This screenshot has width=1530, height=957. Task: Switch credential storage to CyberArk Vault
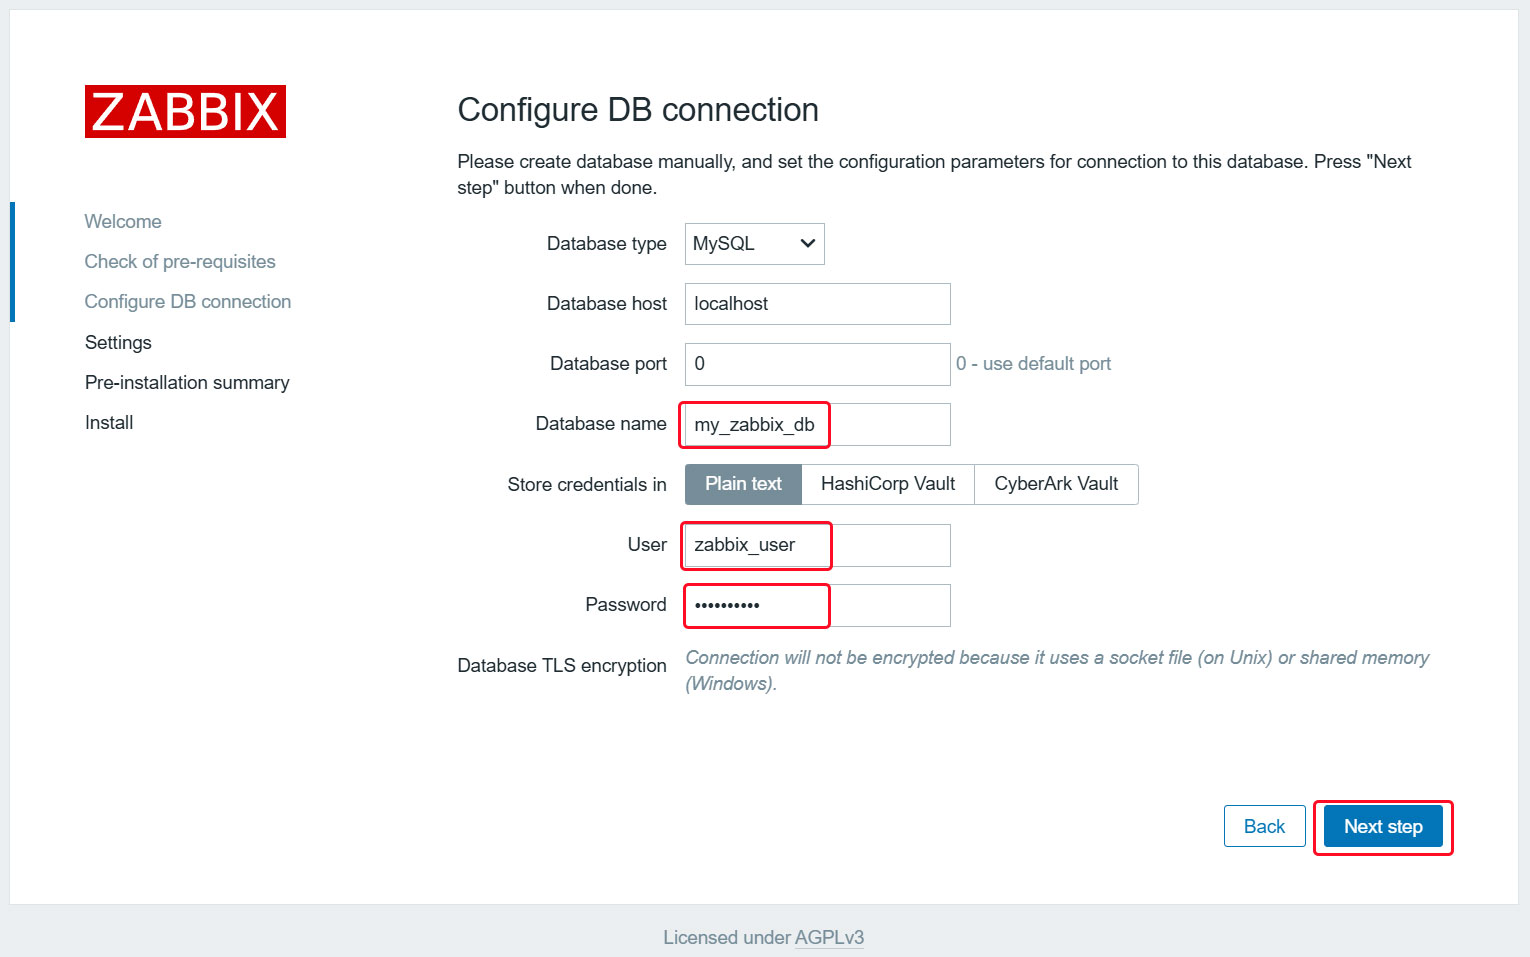pos(1056,484)
